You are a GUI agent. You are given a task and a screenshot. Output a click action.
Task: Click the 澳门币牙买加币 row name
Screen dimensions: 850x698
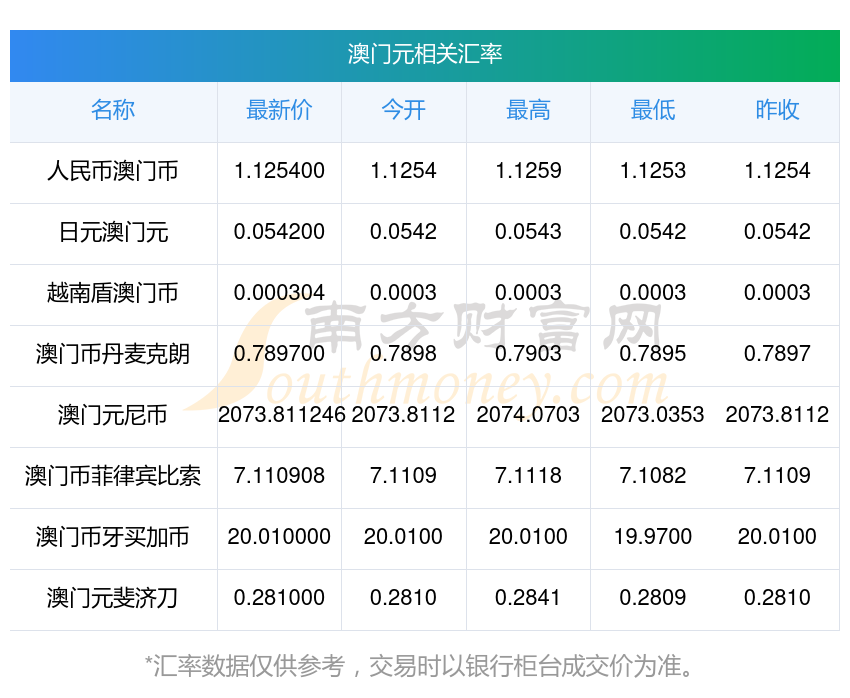click(113, 537)
